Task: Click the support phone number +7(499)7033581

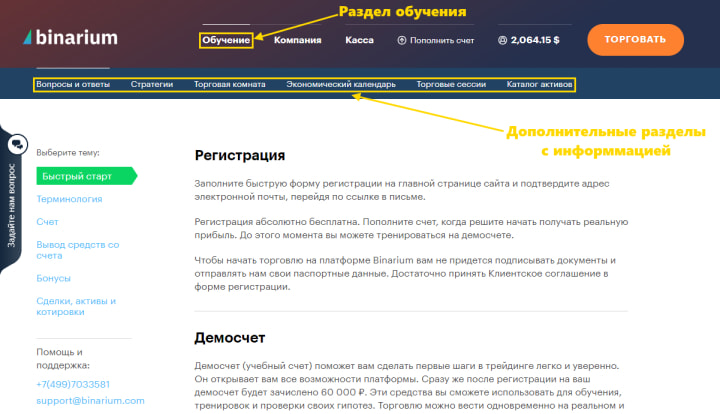Action: point(73,384)
